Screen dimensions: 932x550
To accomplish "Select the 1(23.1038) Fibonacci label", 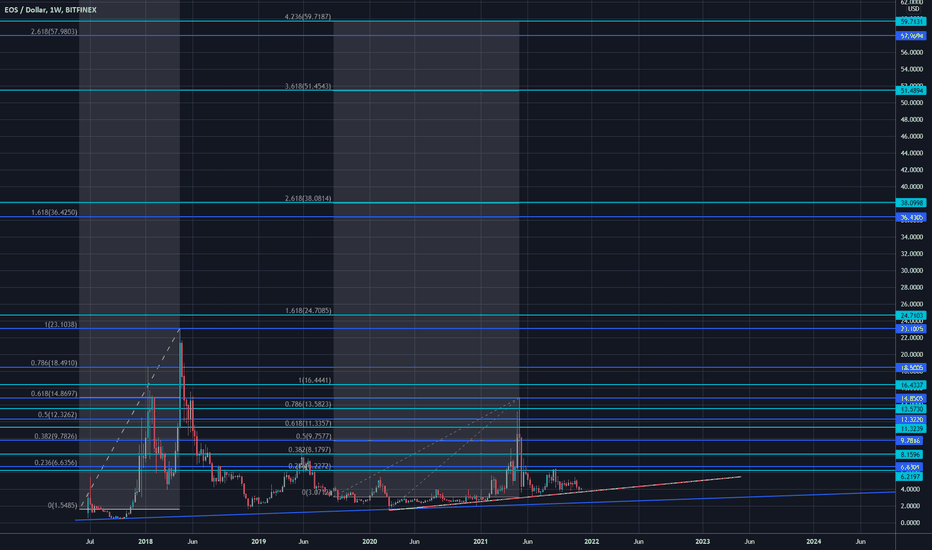I will pyautogui.click(x=61, y=325).
